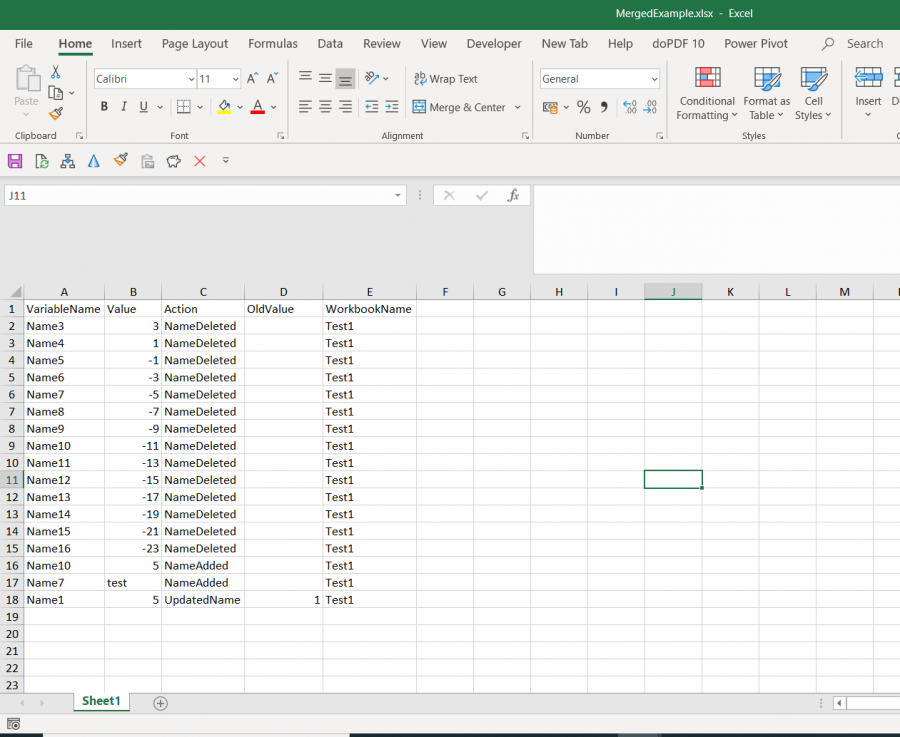Toggle Bold formatting
The width and height of the screenshot is (900, 737).
pyautogui.click(x=104, y=107)
